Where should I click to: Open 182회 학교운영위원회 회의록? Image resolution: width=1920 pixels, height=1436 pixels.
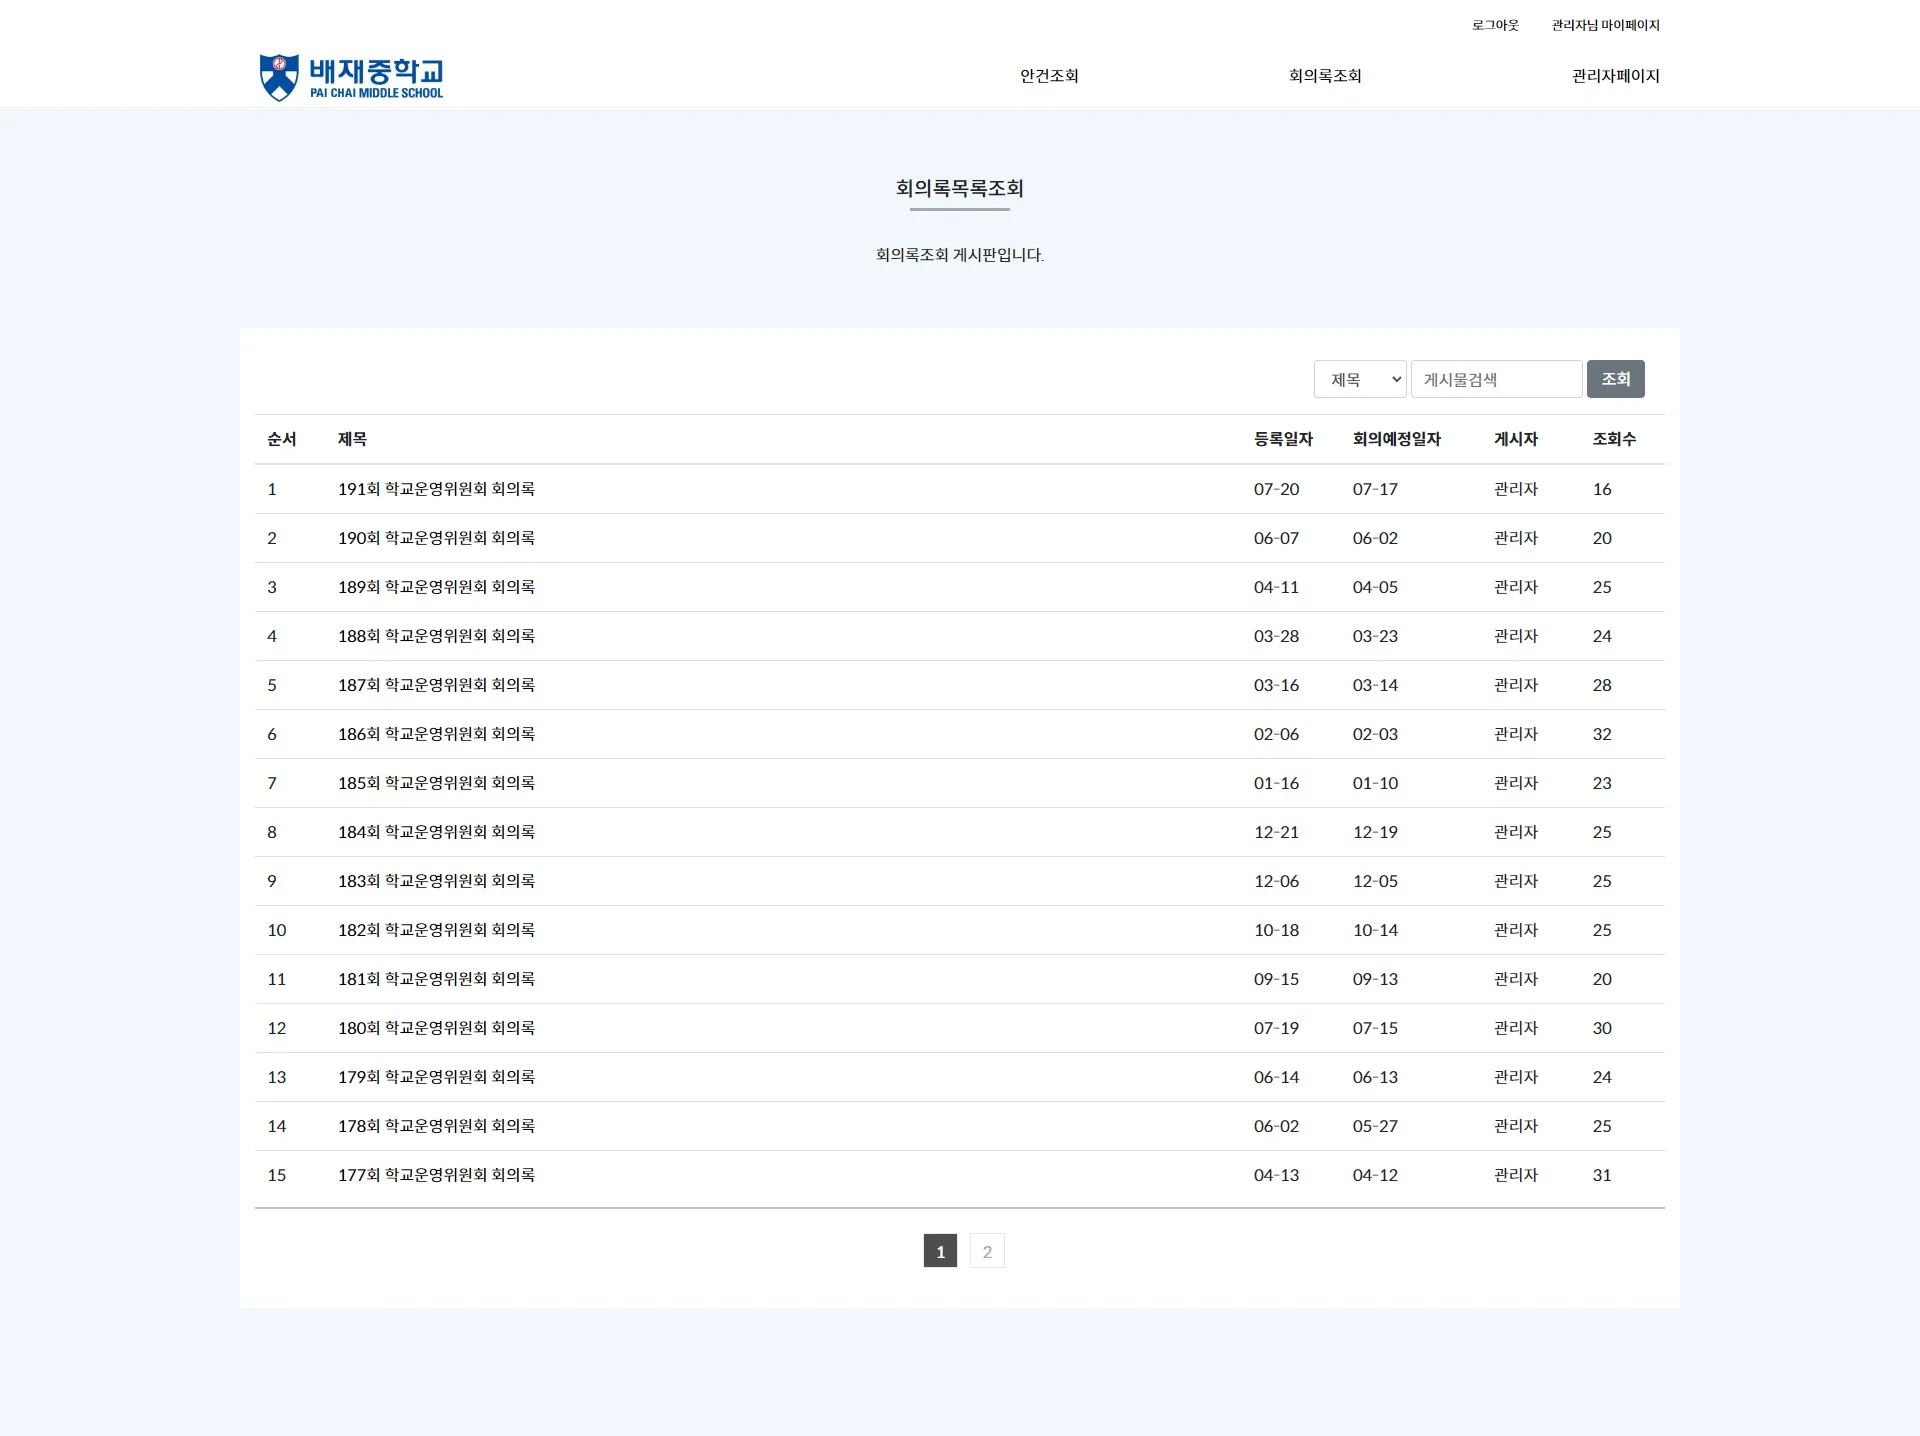click(436, 930)
